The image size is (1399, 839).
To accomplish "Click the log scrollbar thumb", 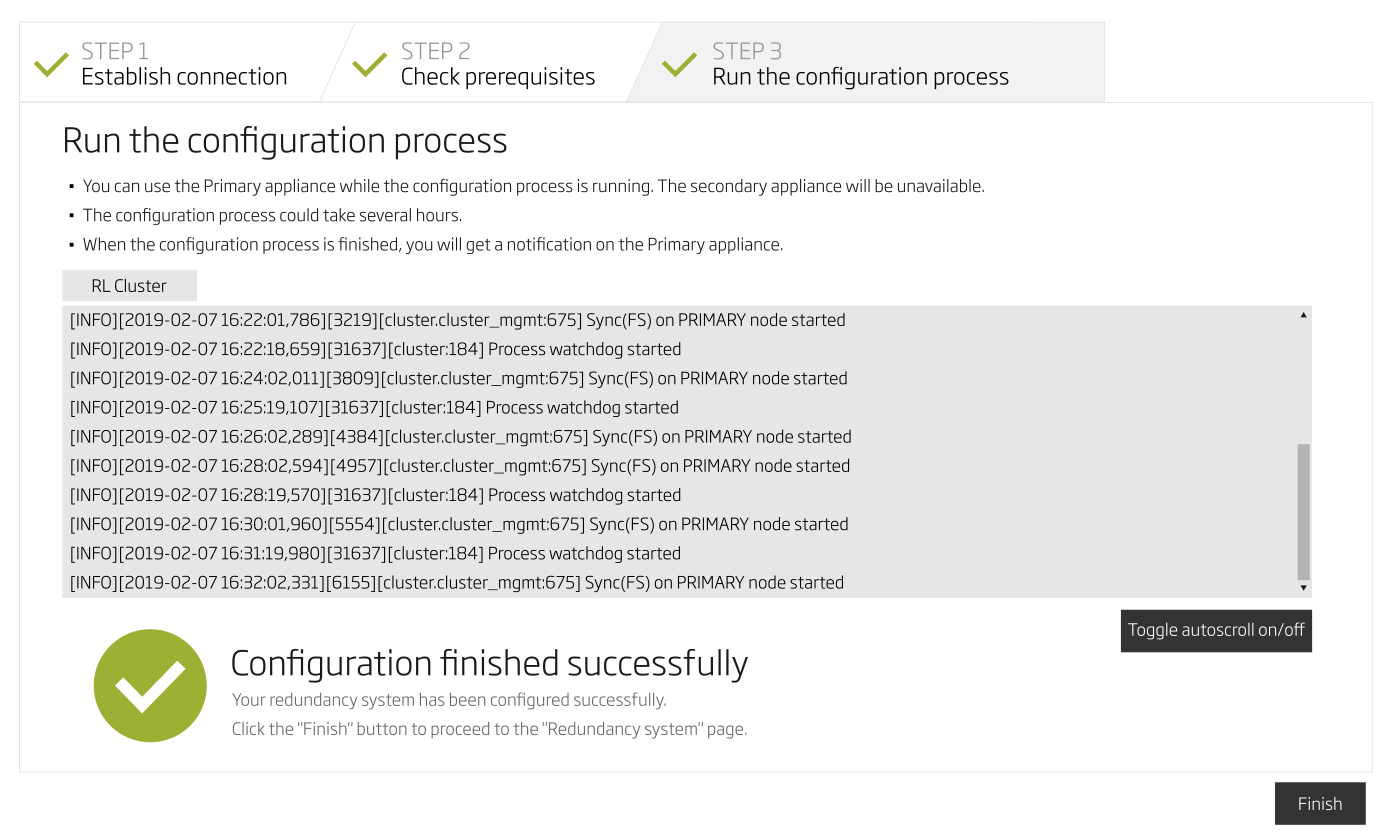I will tap(1303, 511).
